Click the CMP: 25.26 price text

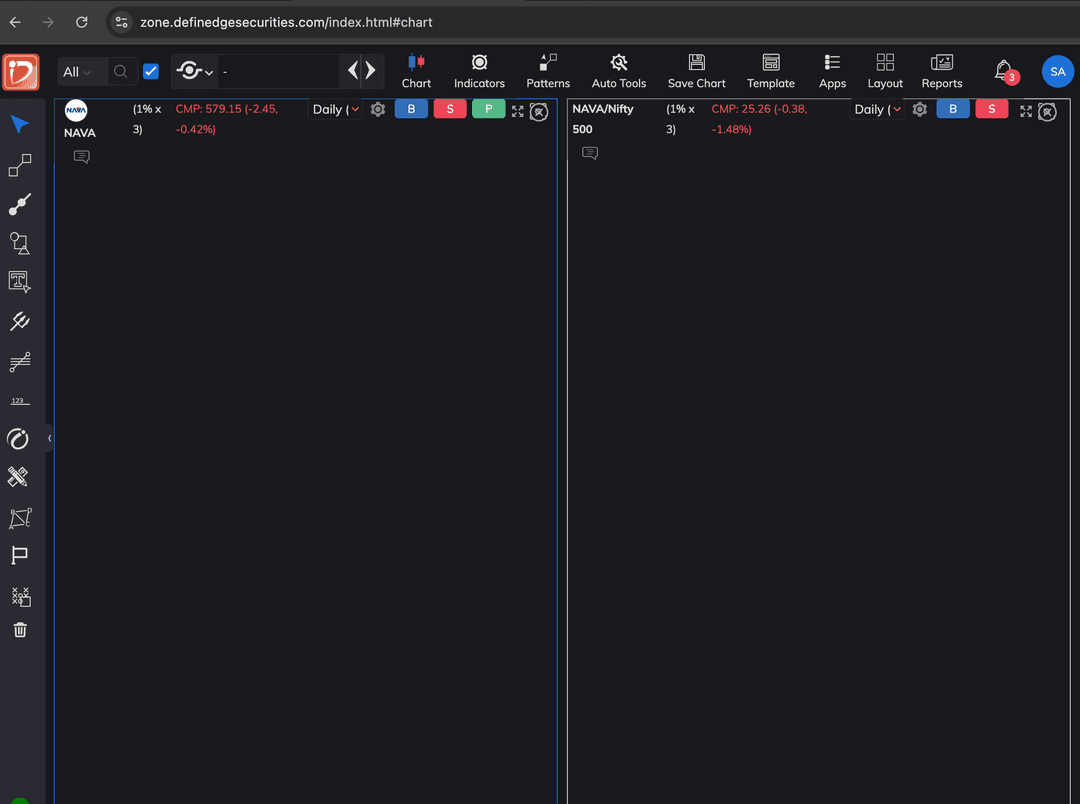(x=759, y=118)
